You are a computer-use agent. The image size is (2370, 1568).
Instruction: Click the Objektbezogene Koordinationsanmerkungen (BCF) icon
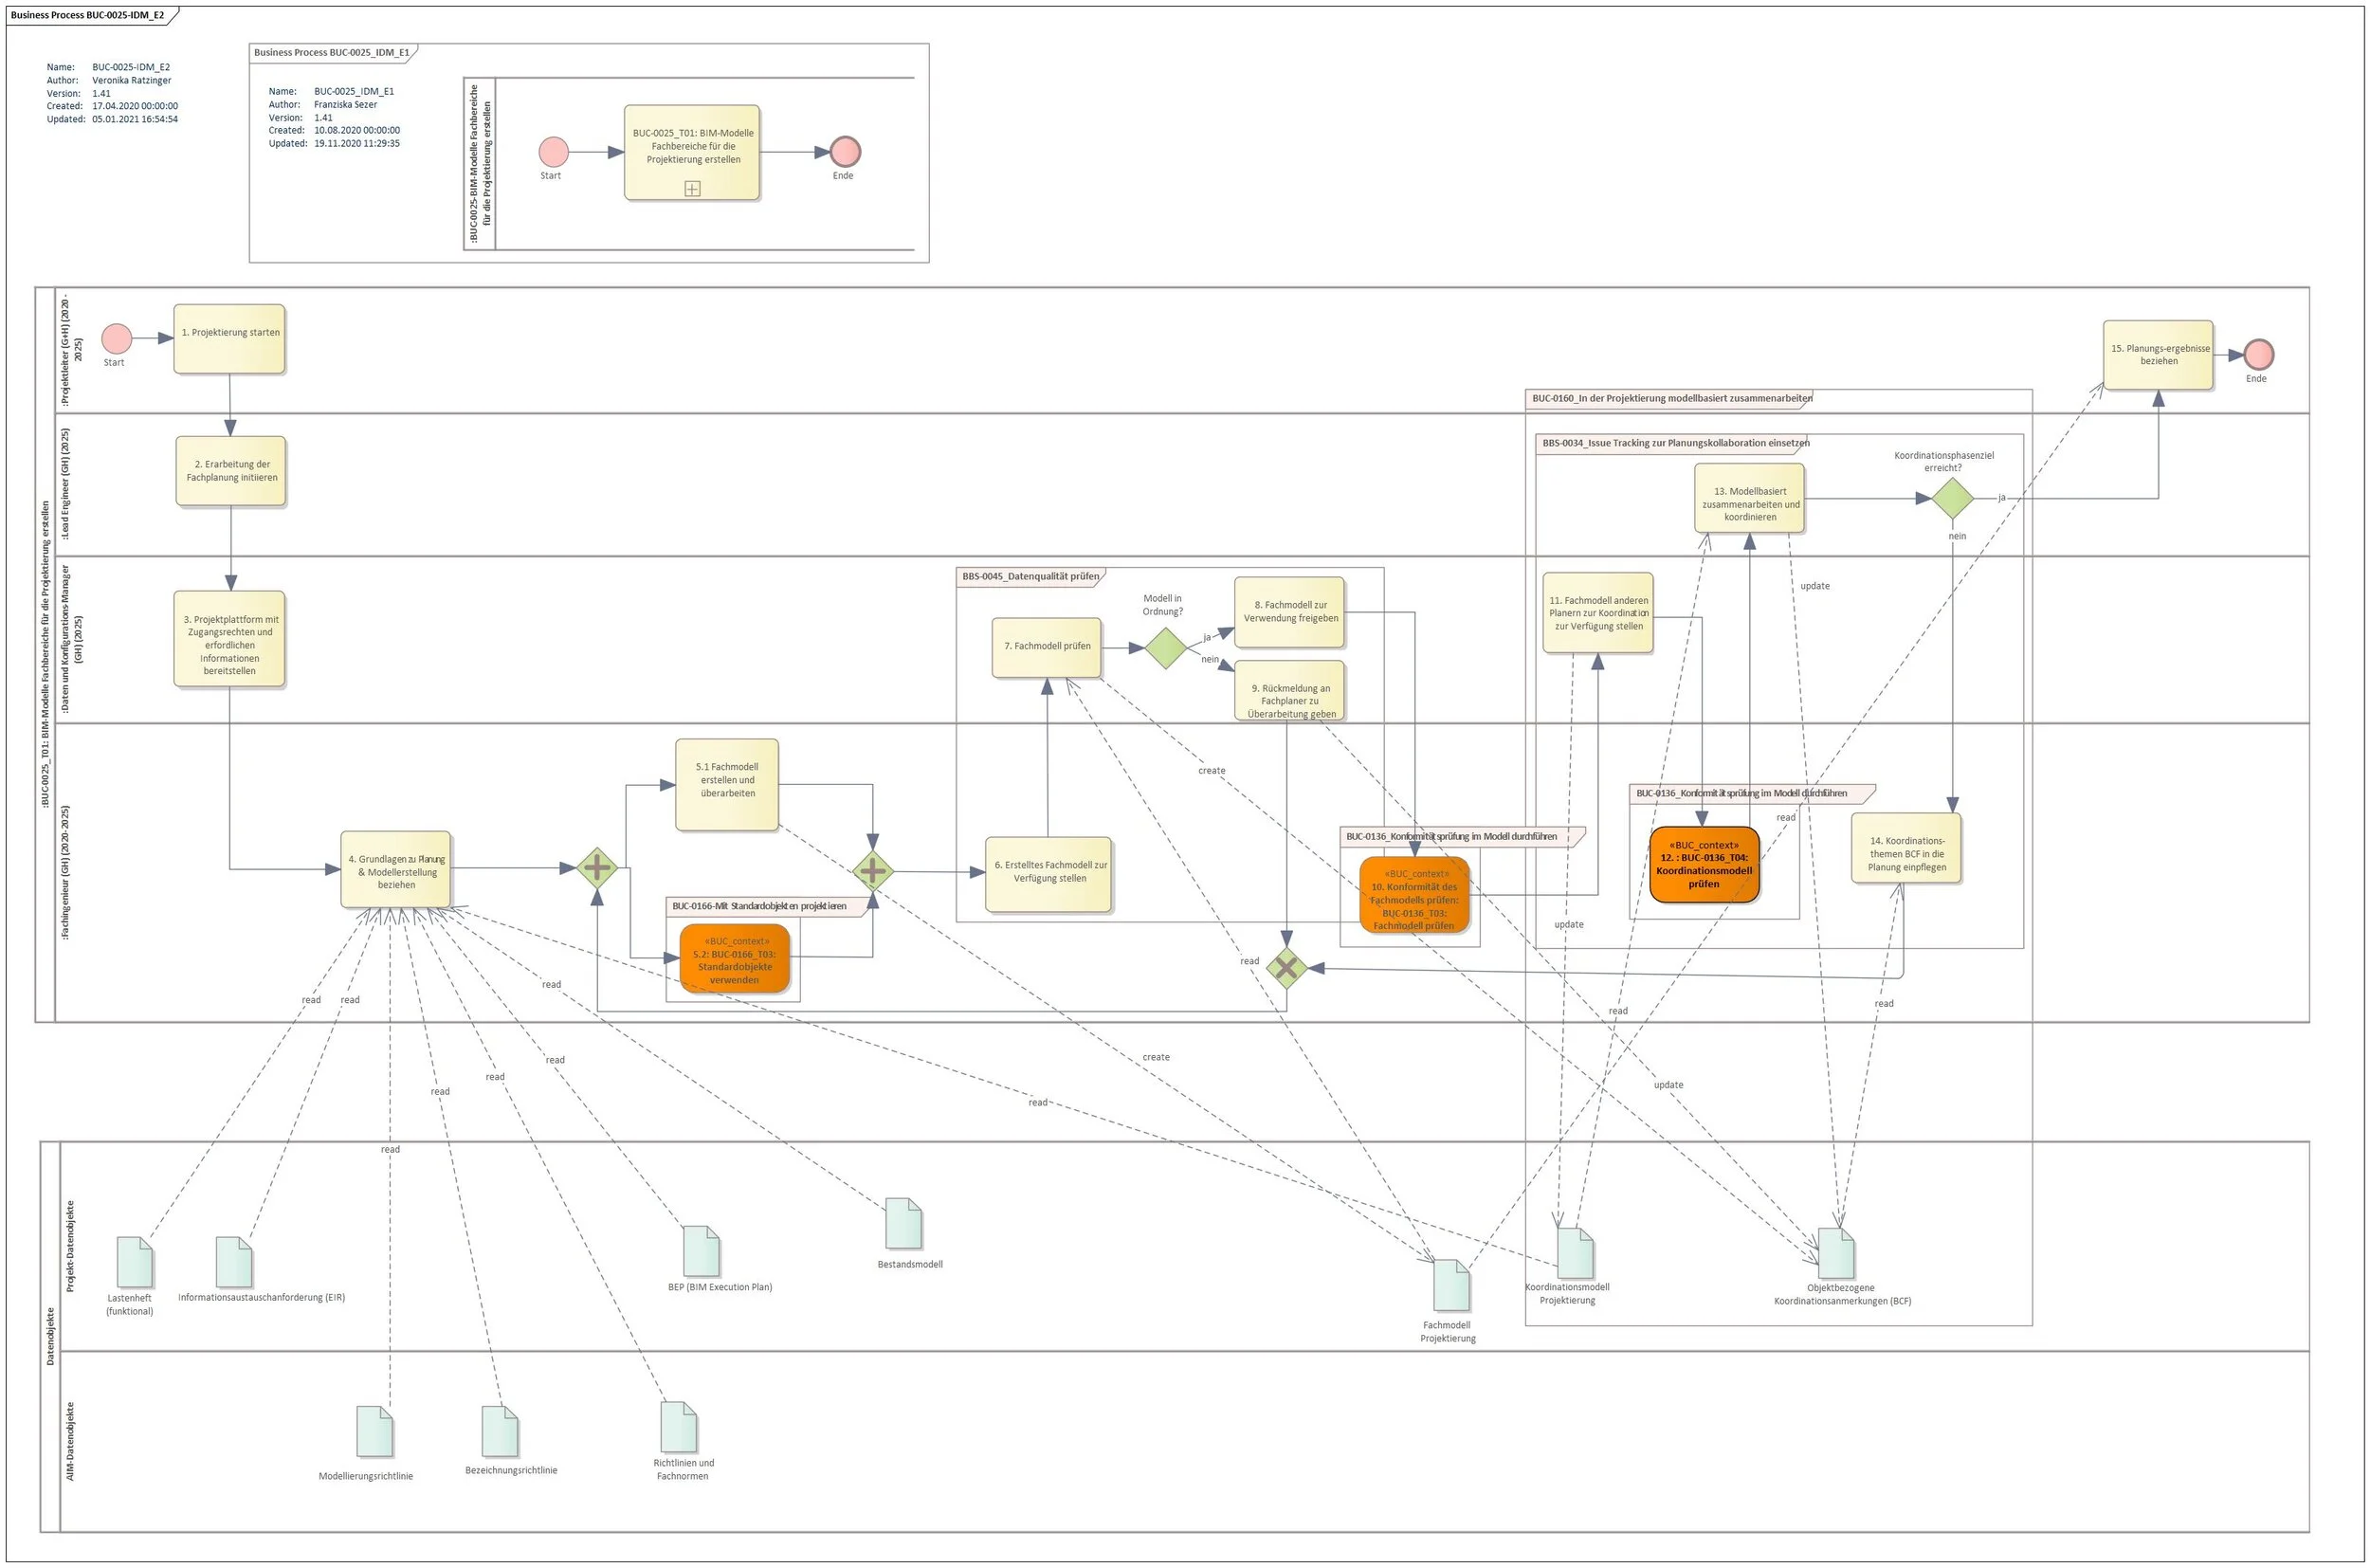pos(1838,1252)
